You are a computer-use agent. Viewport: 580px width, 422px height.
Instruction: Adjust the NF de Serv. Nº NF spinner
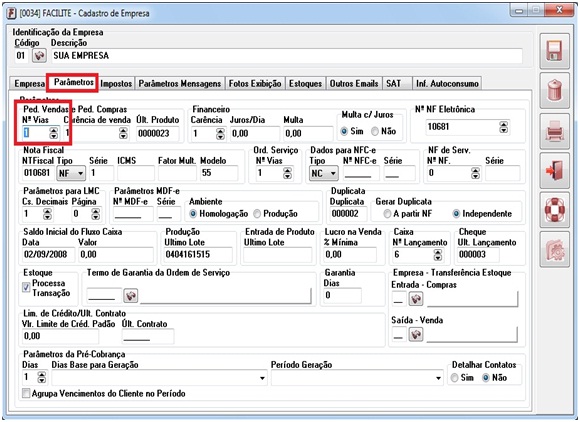[475, 173]
